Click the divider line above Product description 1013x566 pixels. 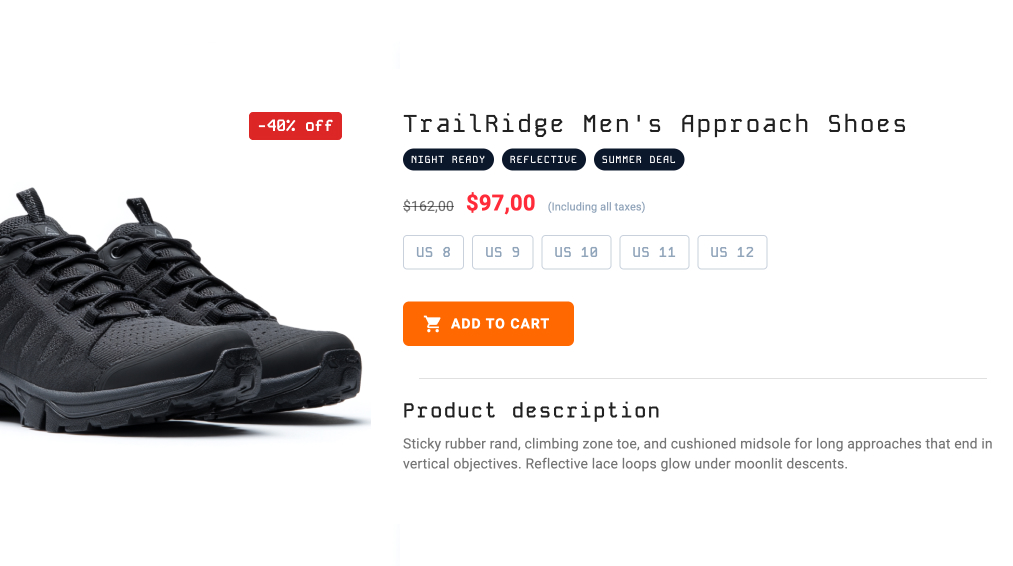[x=703, y=378]
